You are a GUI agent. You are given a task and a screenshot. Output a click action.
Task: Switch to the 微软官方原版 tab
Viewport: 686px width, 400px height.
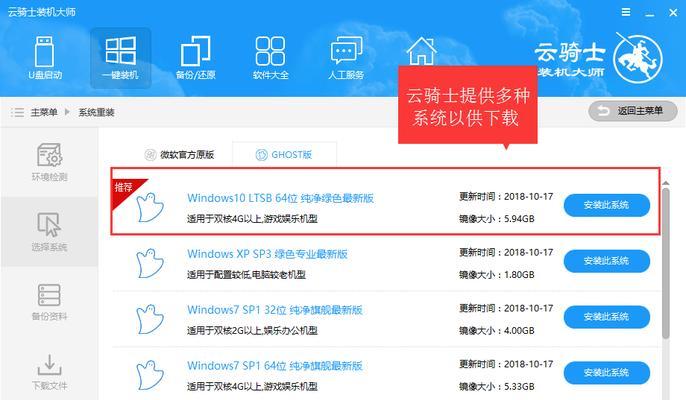point(179,154)
